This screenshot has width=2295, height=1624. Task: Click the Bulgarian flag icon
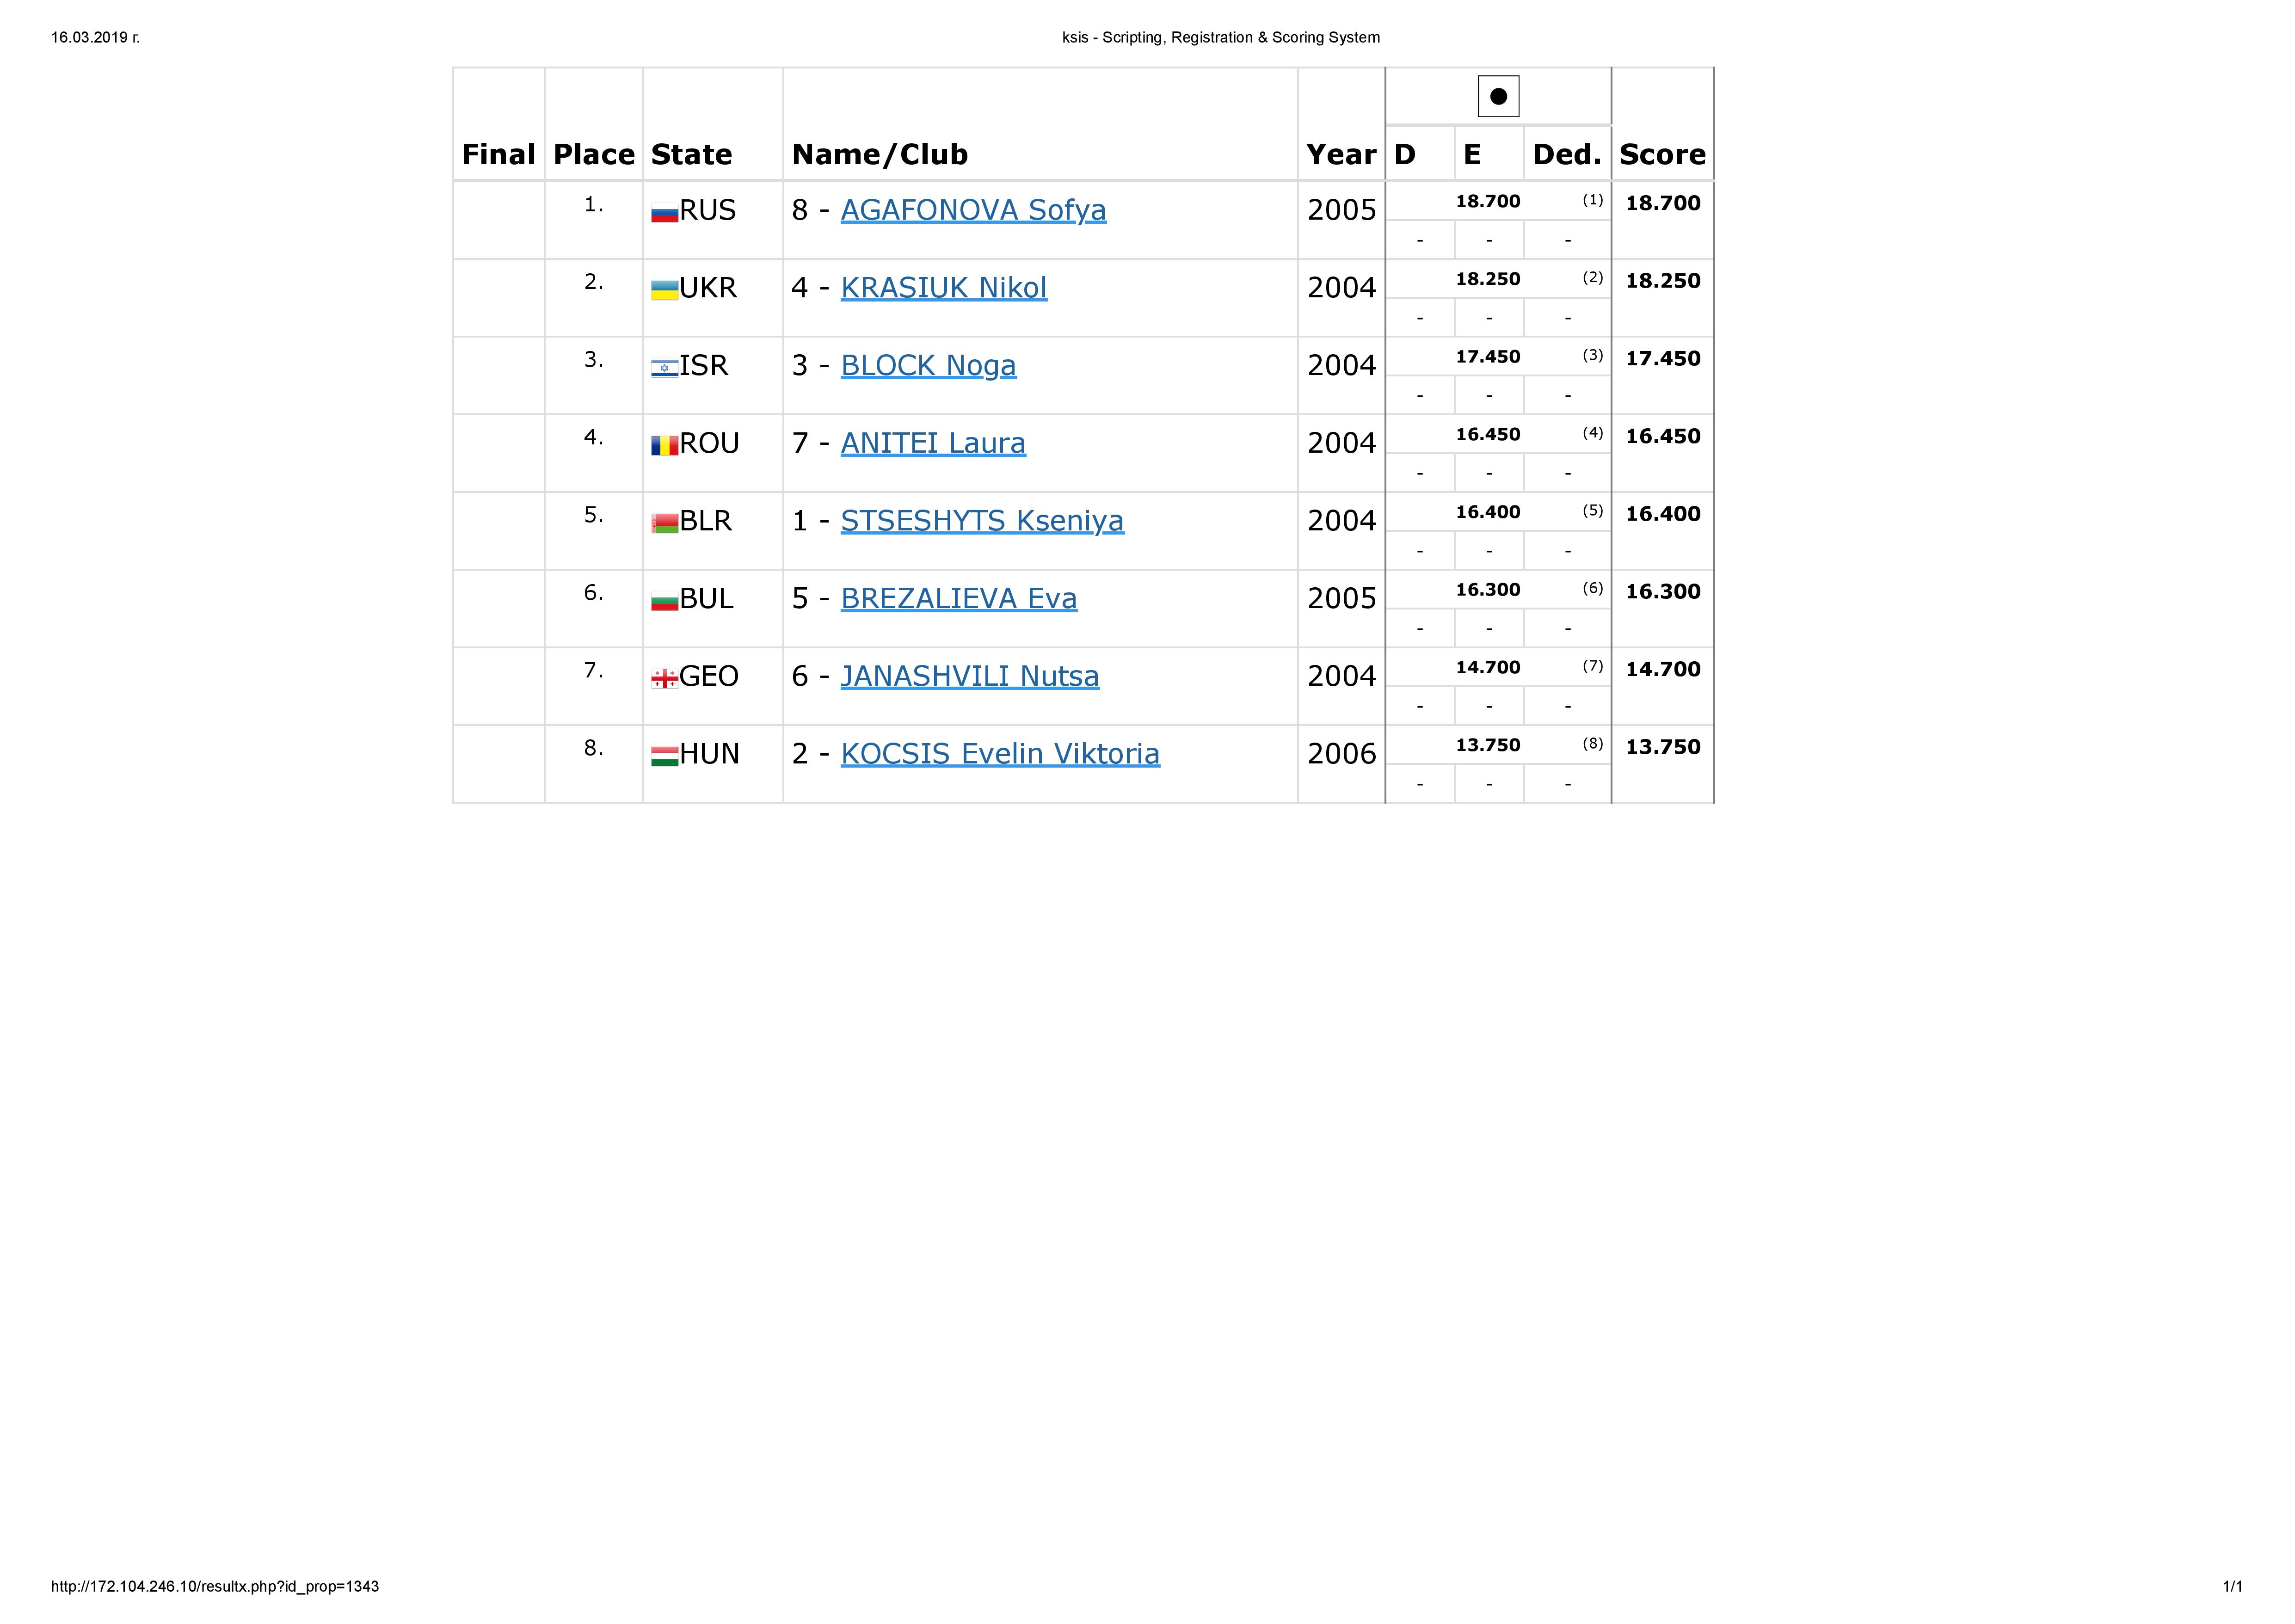pyautogui.click(x=664, y=601)
